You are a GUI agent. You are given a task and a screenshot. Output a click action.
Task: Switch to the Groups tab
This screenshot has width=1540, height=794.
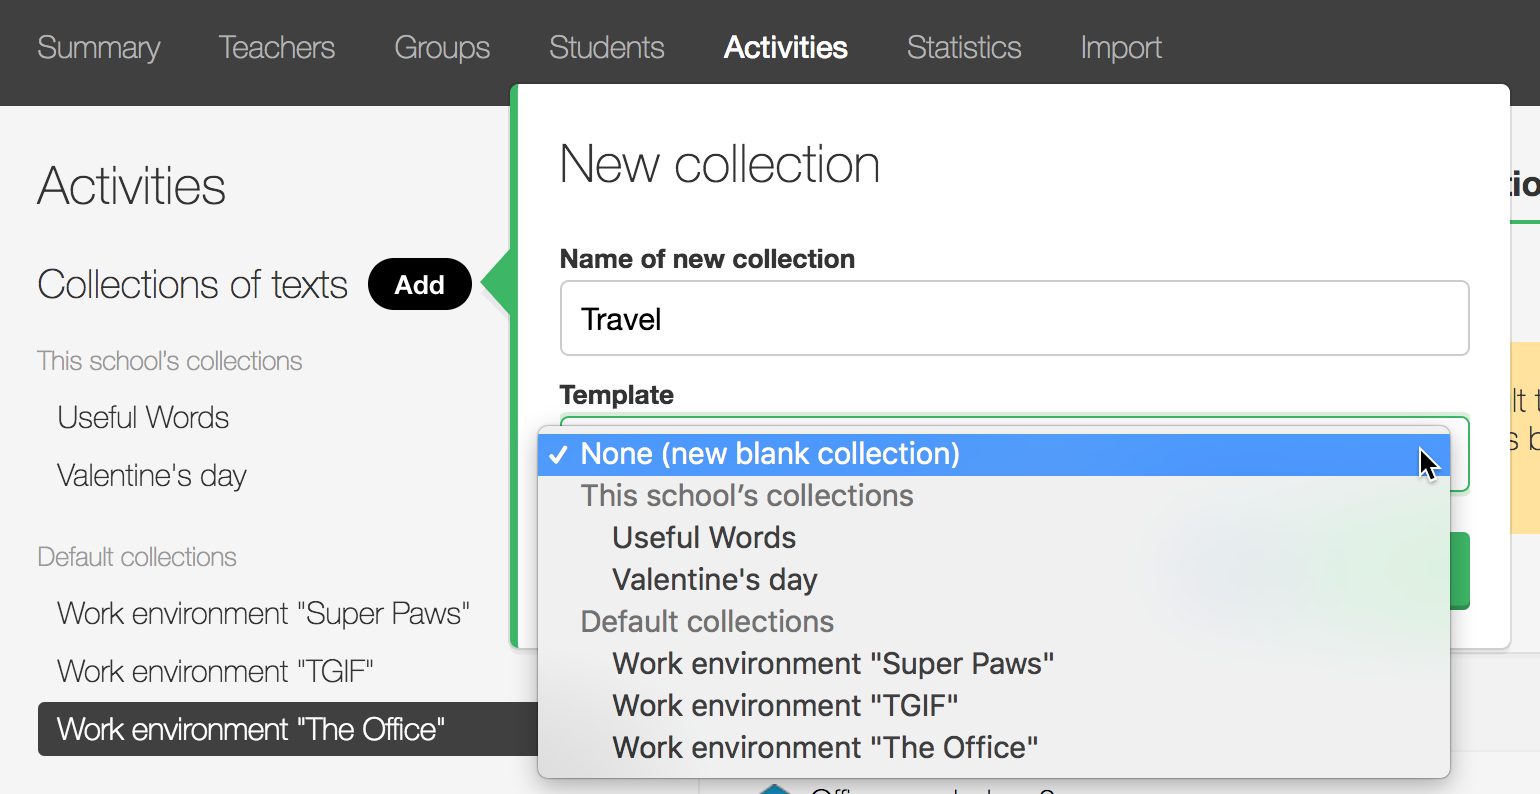pyautogui.click(x=442, y=48)
